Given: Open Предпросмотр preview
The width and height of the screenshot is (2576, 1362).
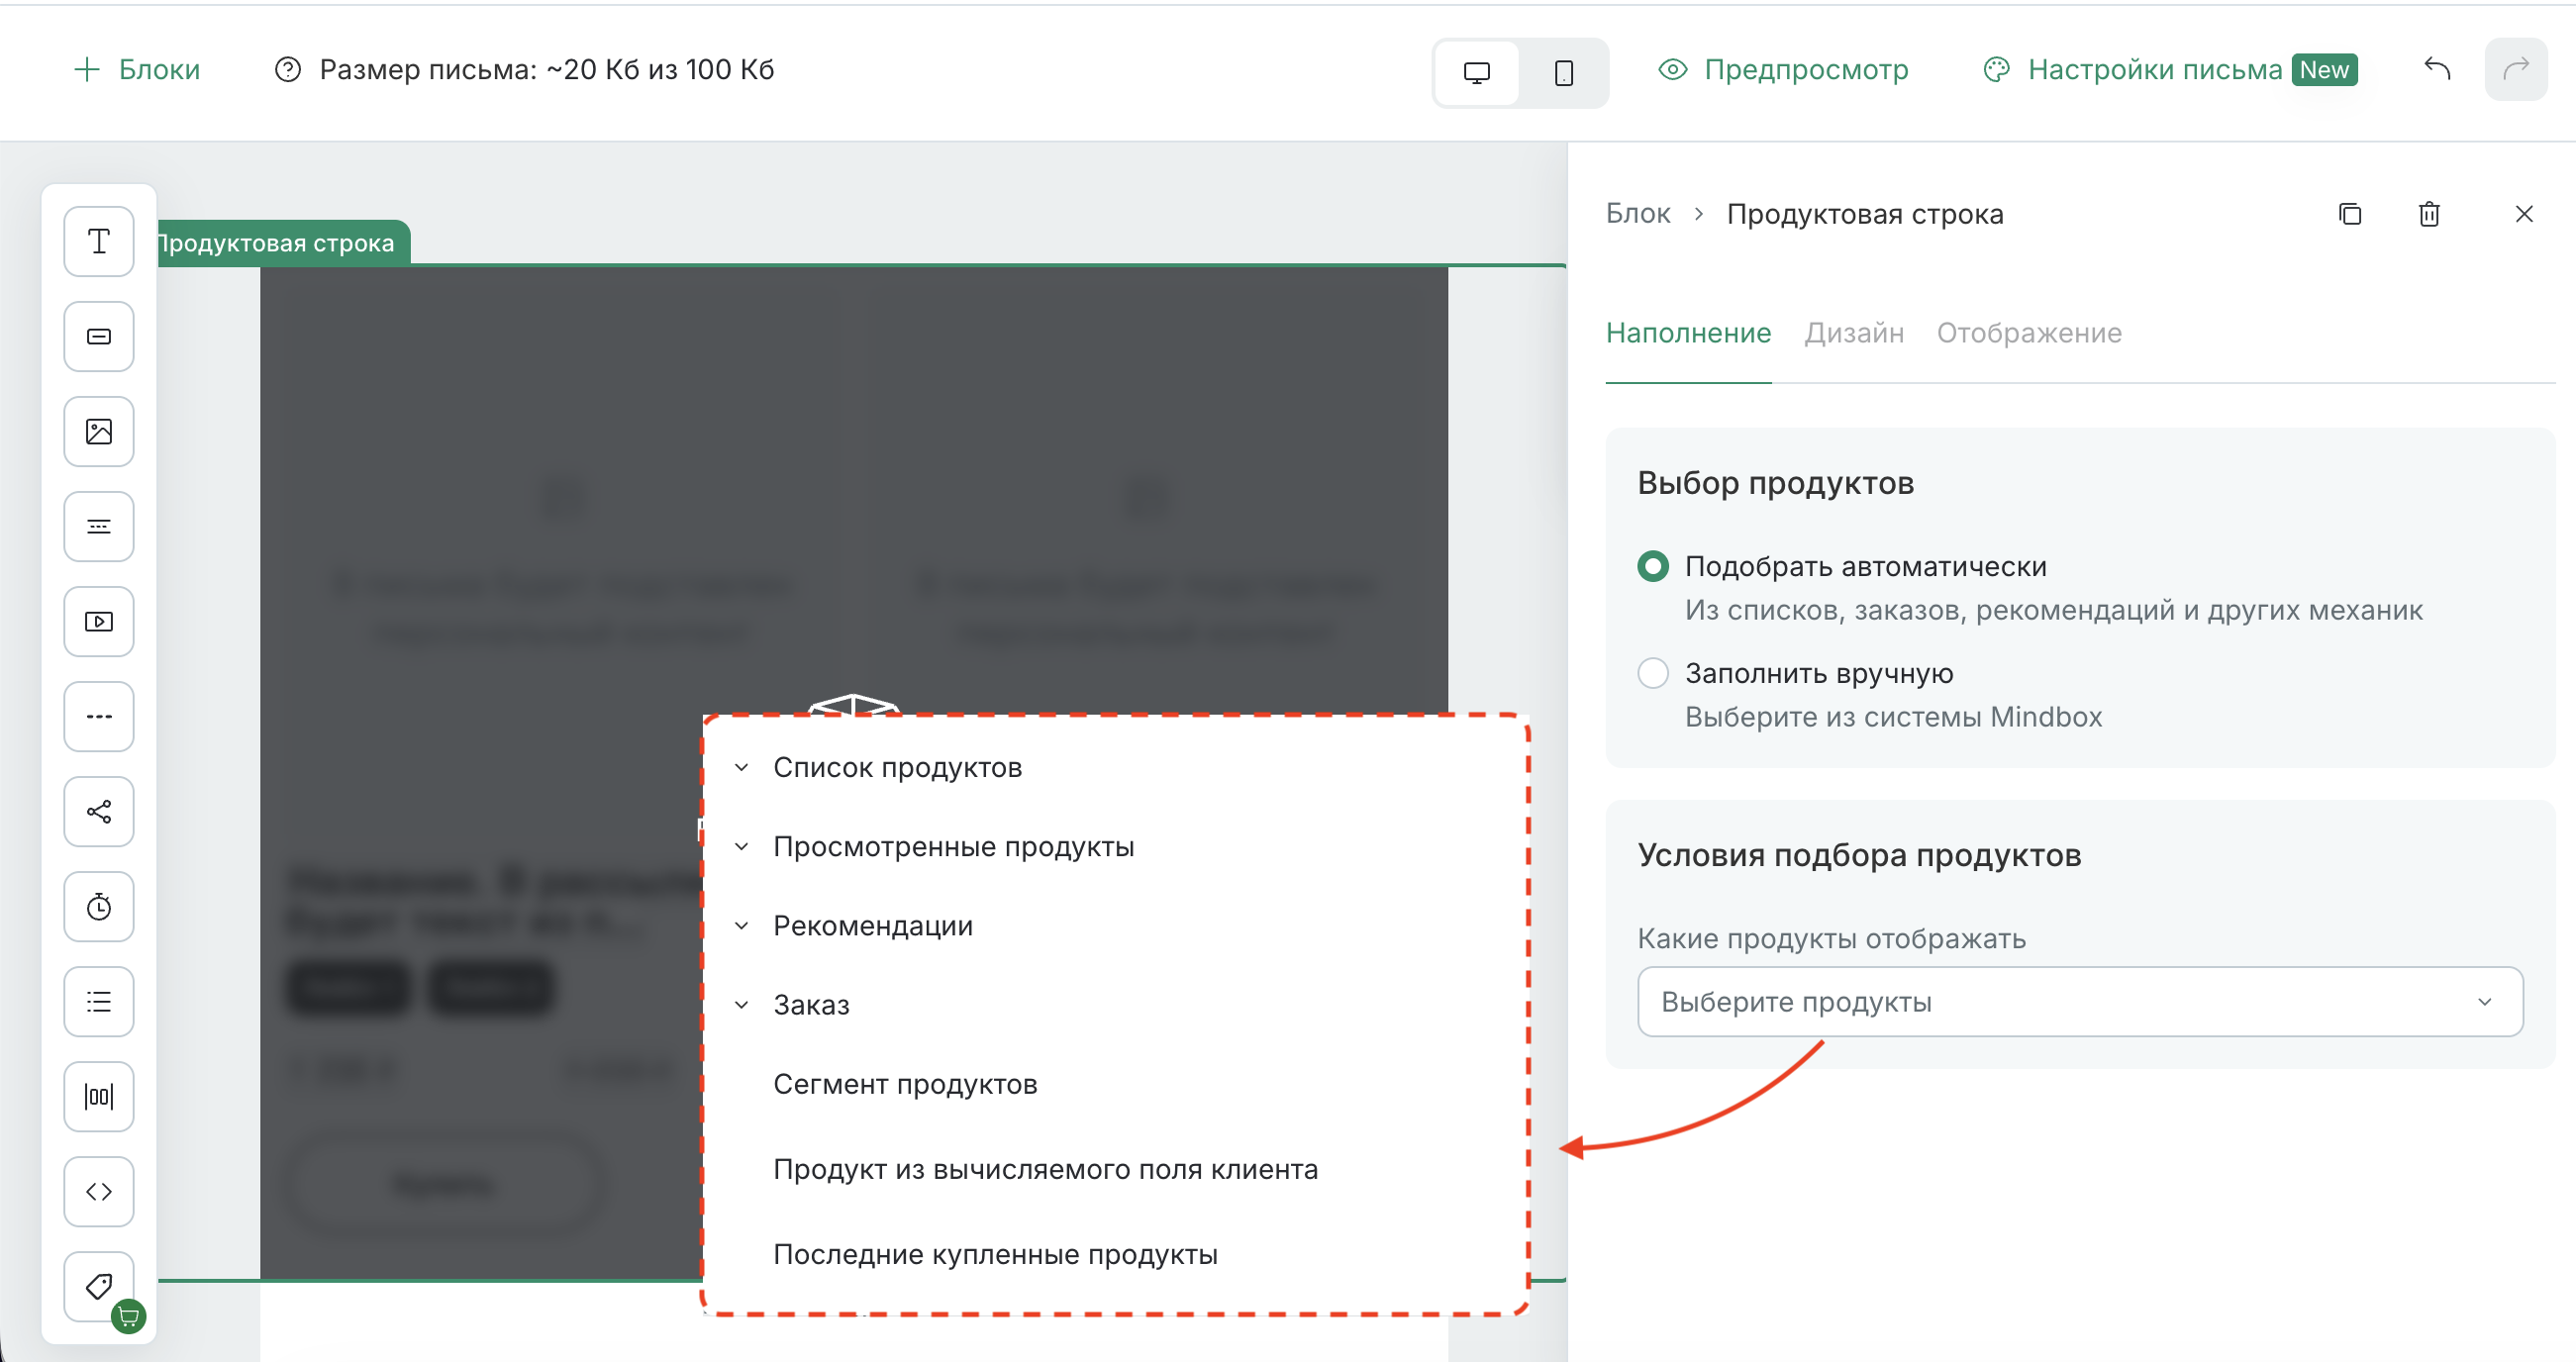Looking at the screenshot, I should click(1783, 69).
